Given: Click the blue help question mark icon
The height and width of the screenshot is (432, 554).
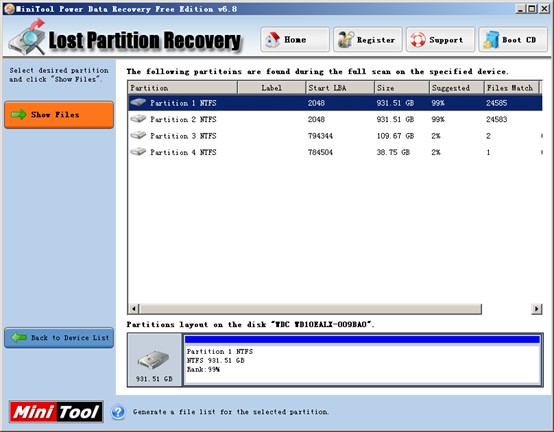Looking at the screenshot, I should click(118, 412).
